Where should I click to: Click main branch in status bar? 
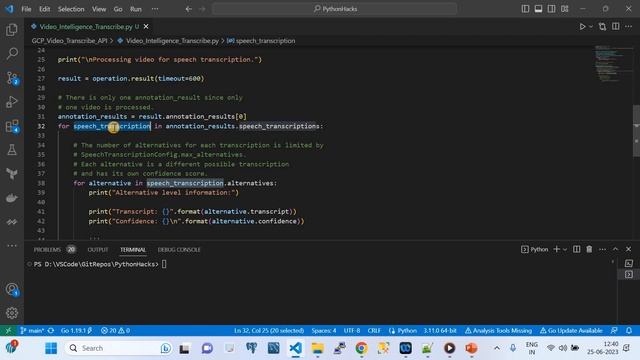point(32,331)
